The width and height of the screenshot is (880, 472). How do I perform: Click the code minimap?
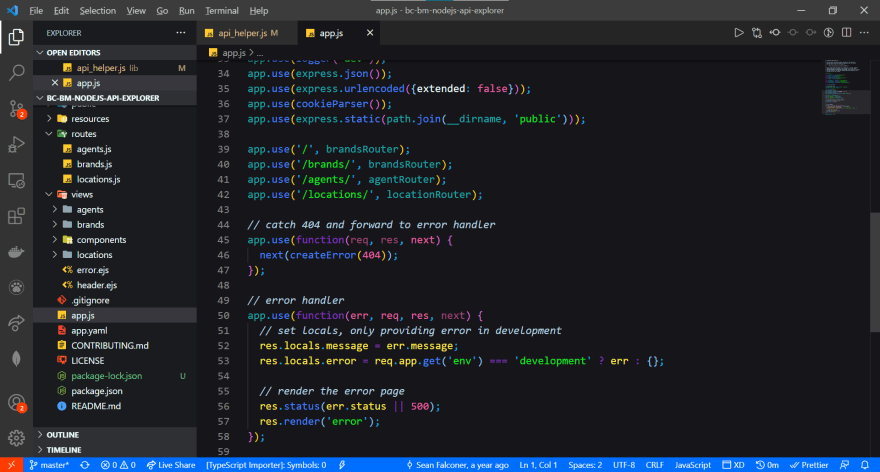846,87
